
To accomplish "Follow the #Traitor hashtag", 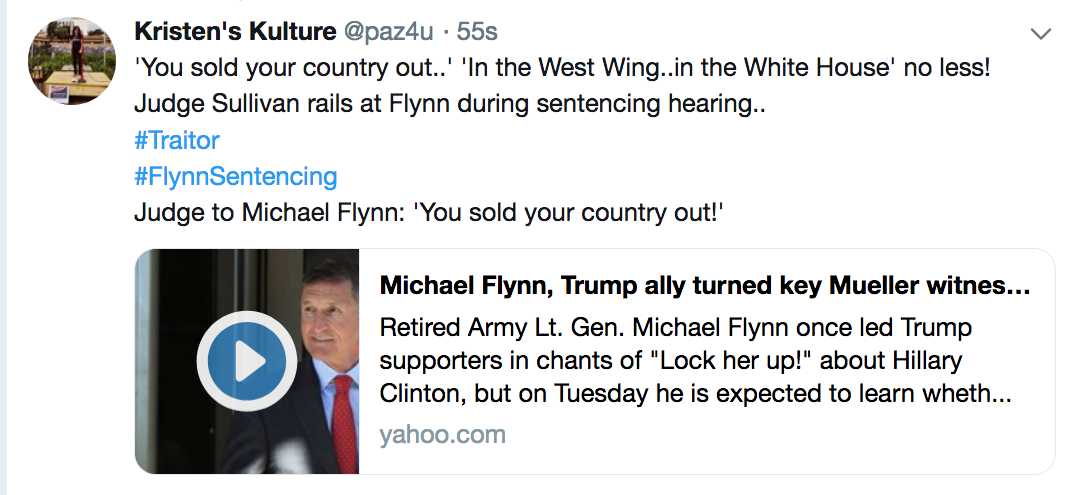I will 176,140.
